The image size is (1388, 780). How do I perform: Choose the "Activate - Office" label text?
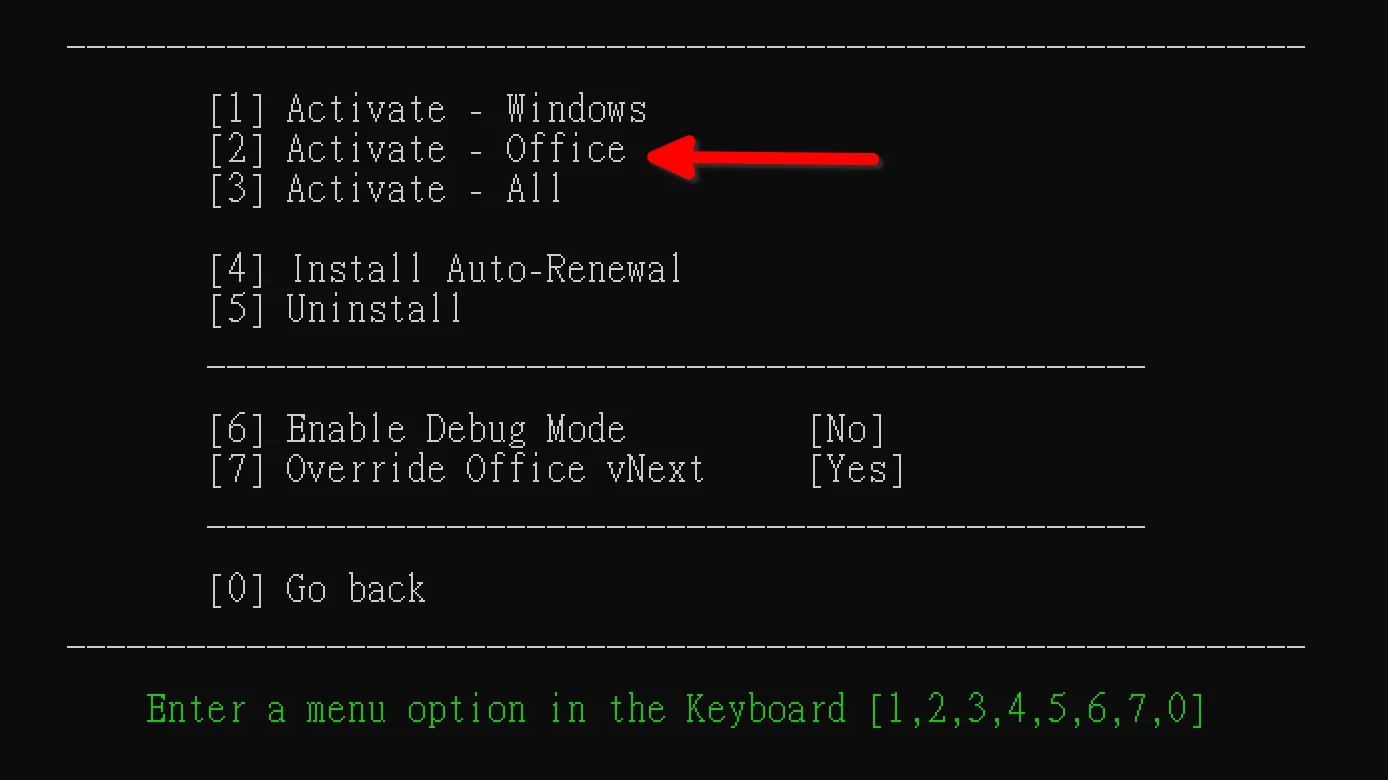pyautogui.click(x=456, y=149)
